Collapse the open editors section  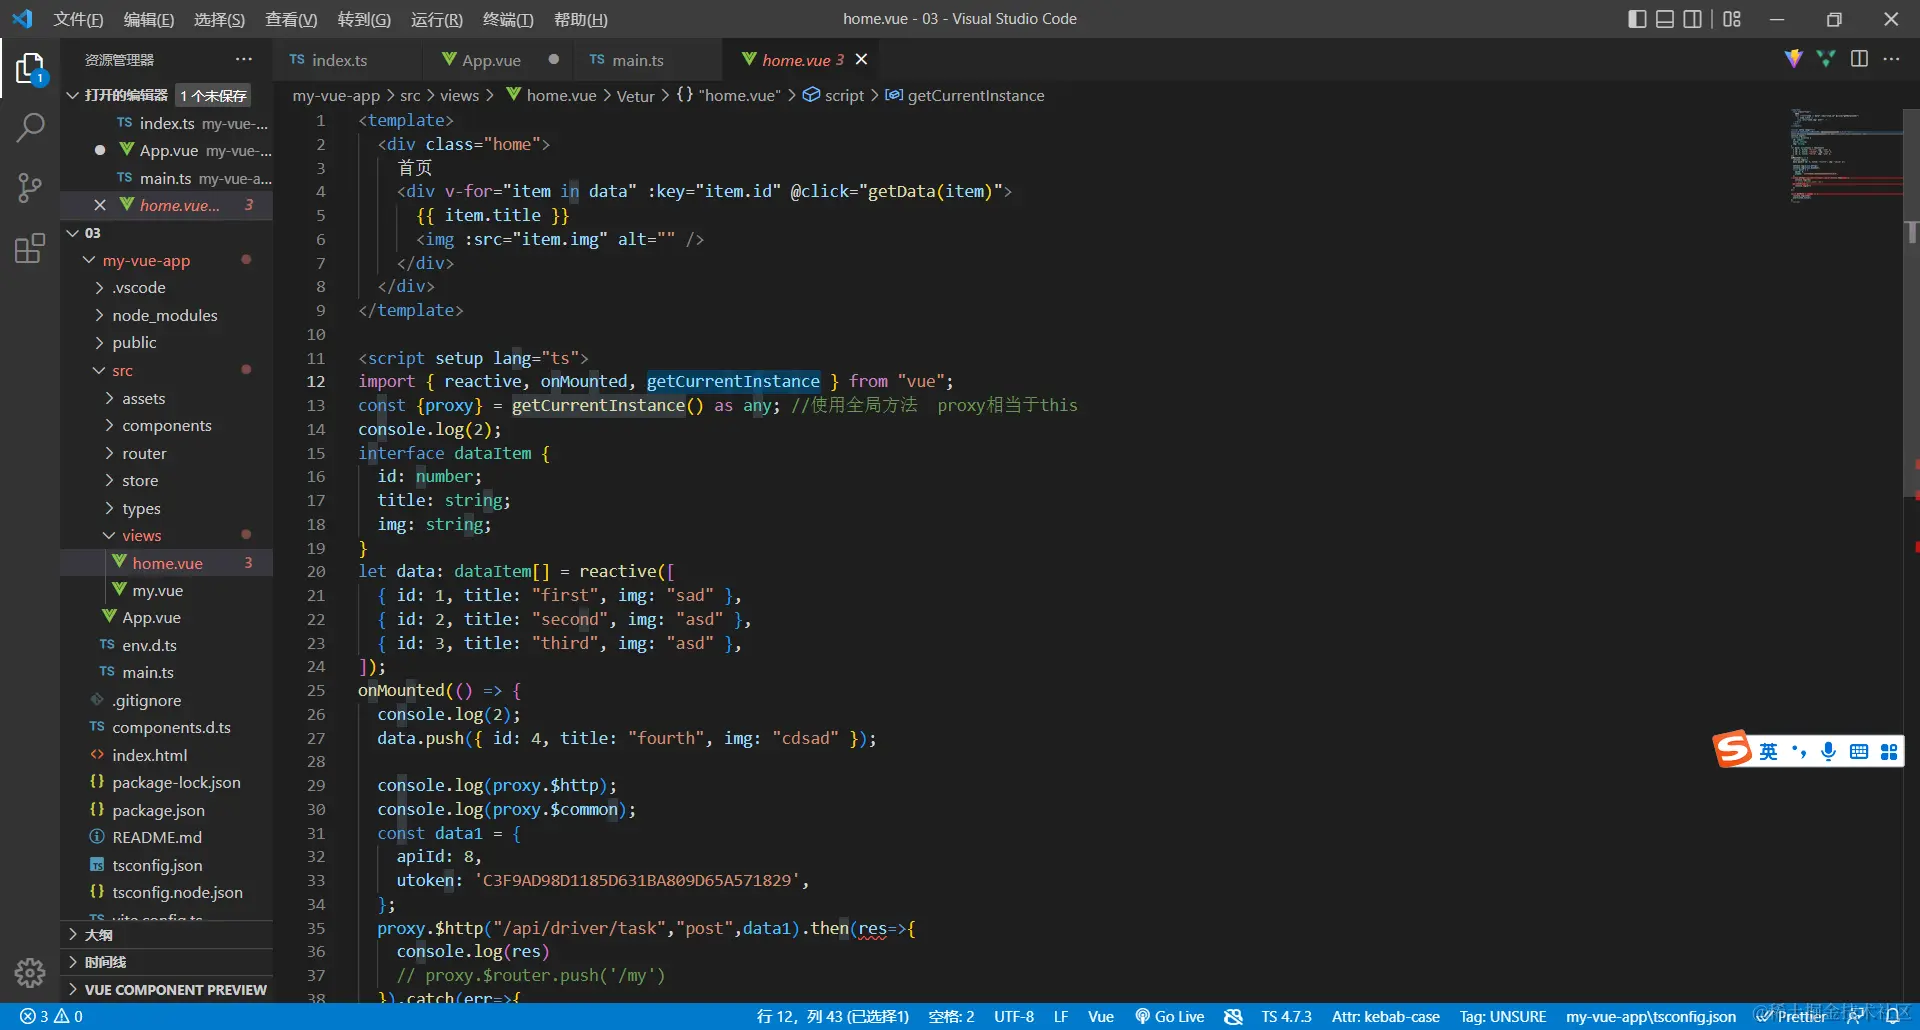click(x=72, y=95)
